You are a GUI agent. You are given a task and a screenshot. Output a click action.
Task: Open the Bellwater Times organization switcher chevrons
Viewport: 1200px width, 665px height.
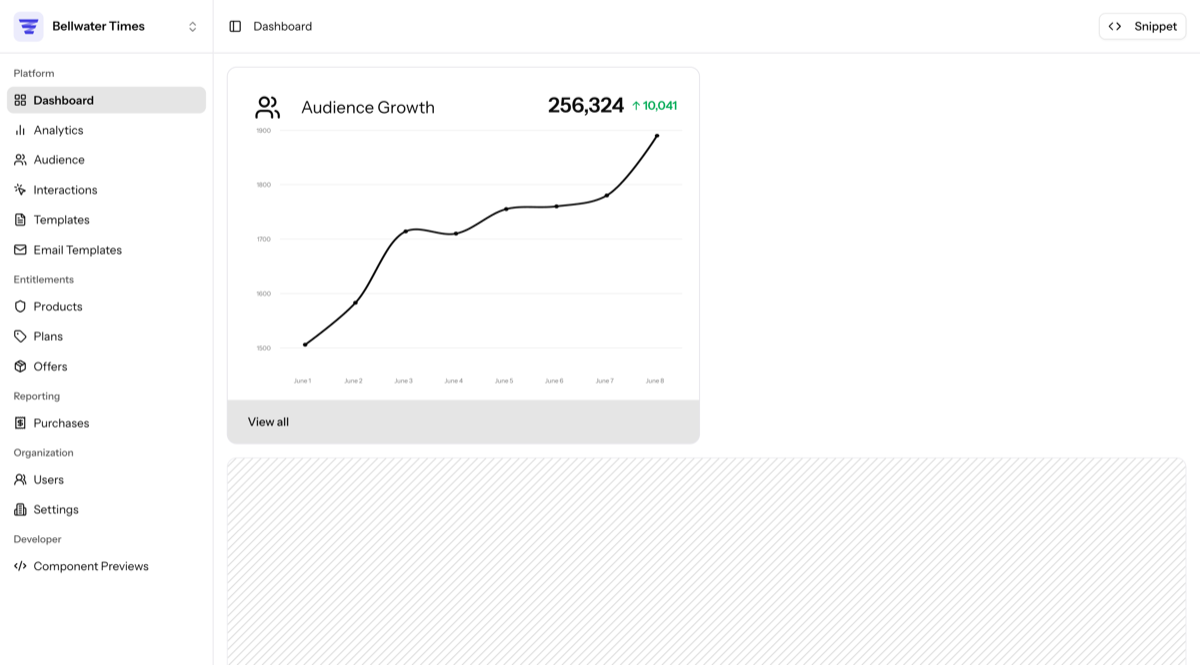click(193, 27)
